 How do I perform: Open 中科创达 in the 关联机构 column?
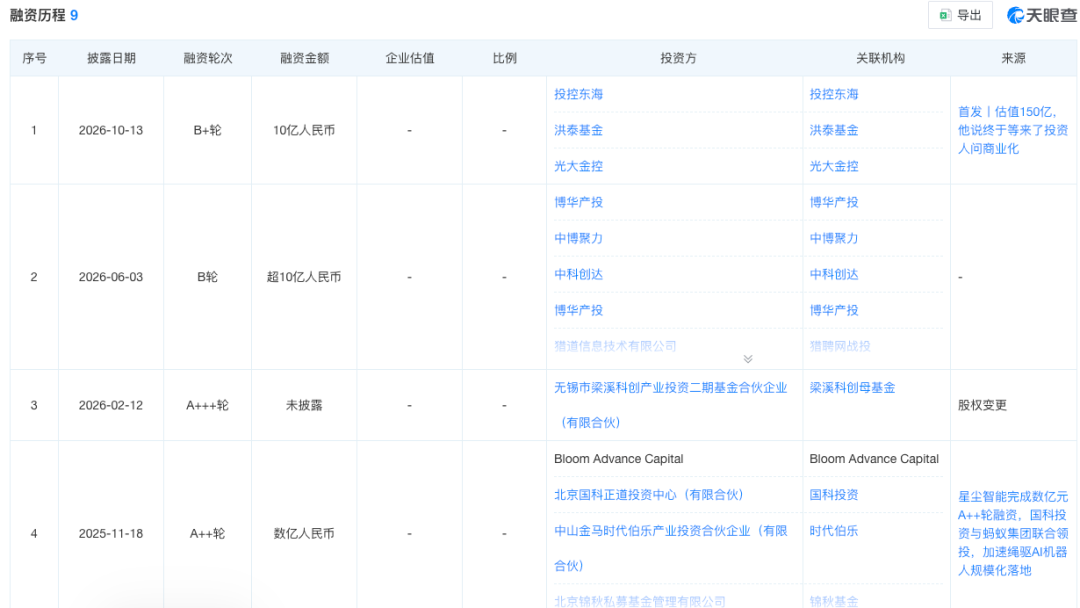pyautogui.click(x=833, y=274)
